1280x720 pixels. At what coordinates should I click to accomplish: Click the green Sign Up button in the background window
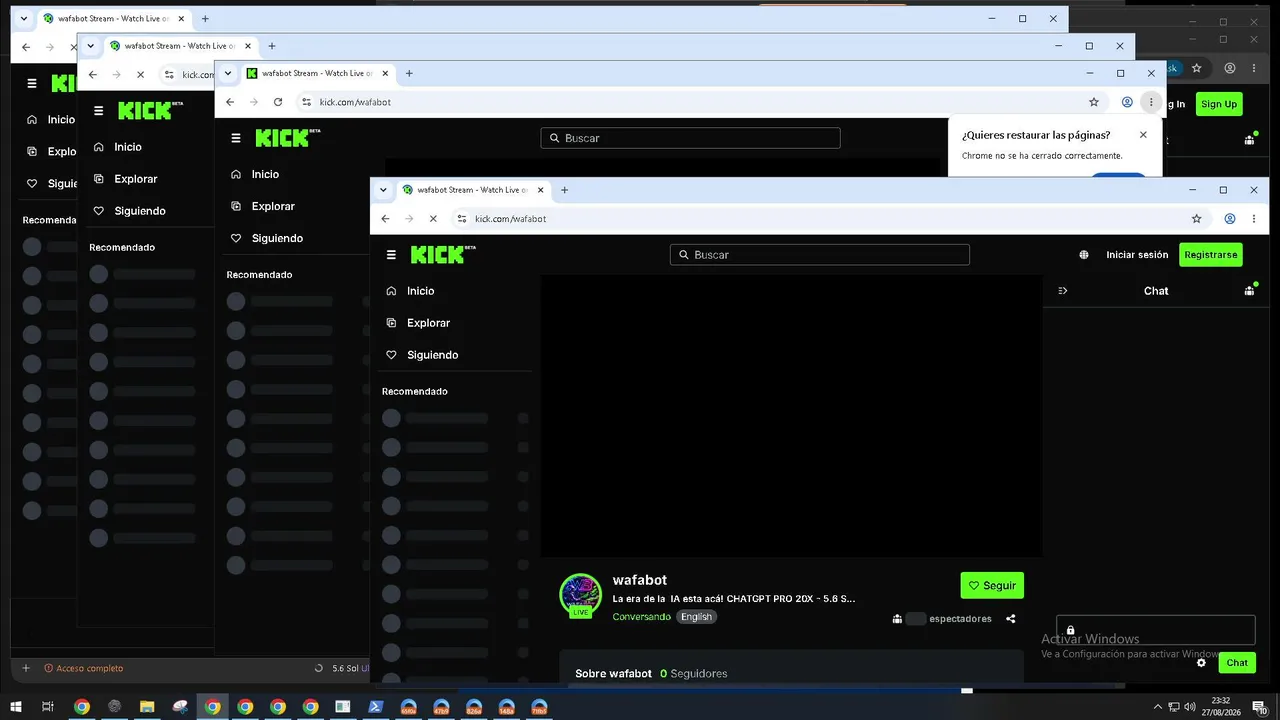point(1219,104)
